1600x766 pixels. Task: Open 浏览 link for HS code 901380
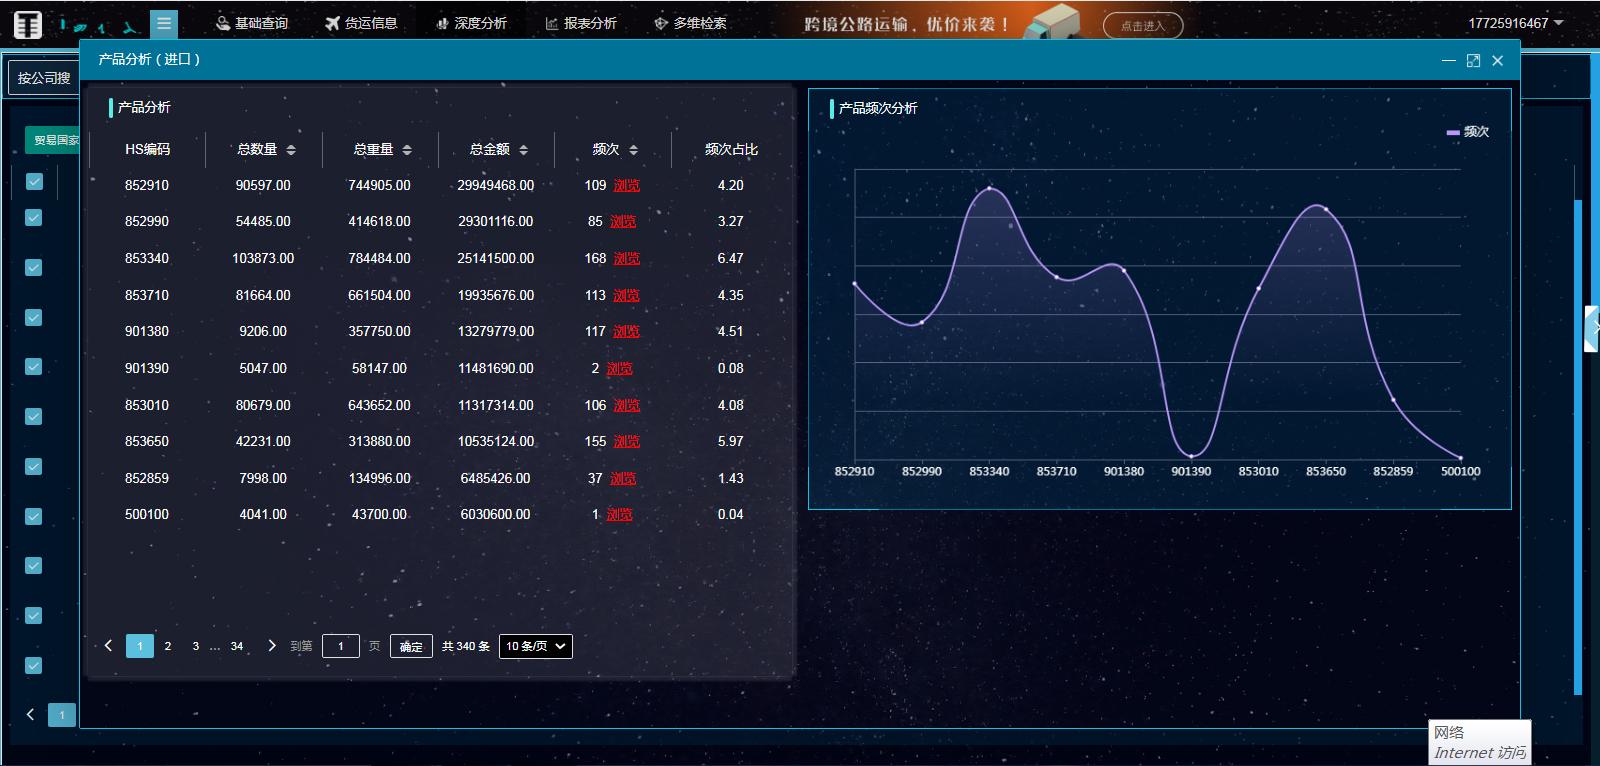(627, 332)
